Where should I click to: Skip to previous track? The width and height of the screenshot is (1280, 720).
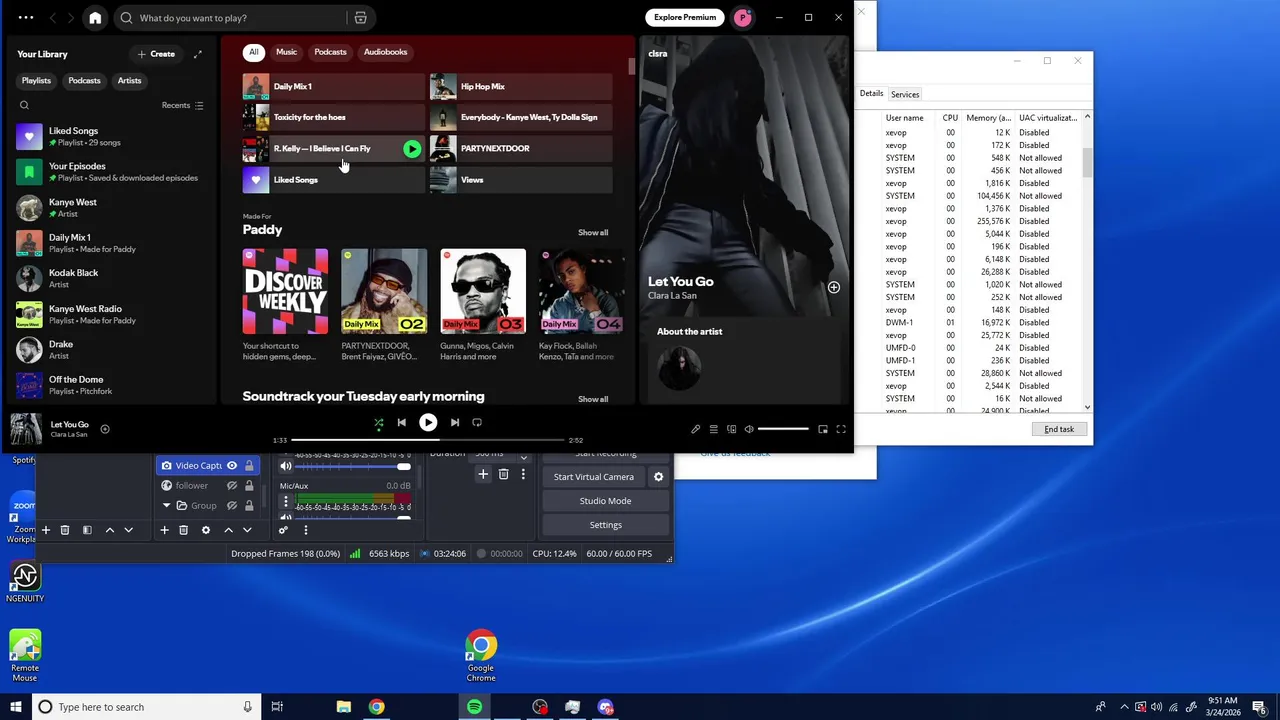(401, 422)
